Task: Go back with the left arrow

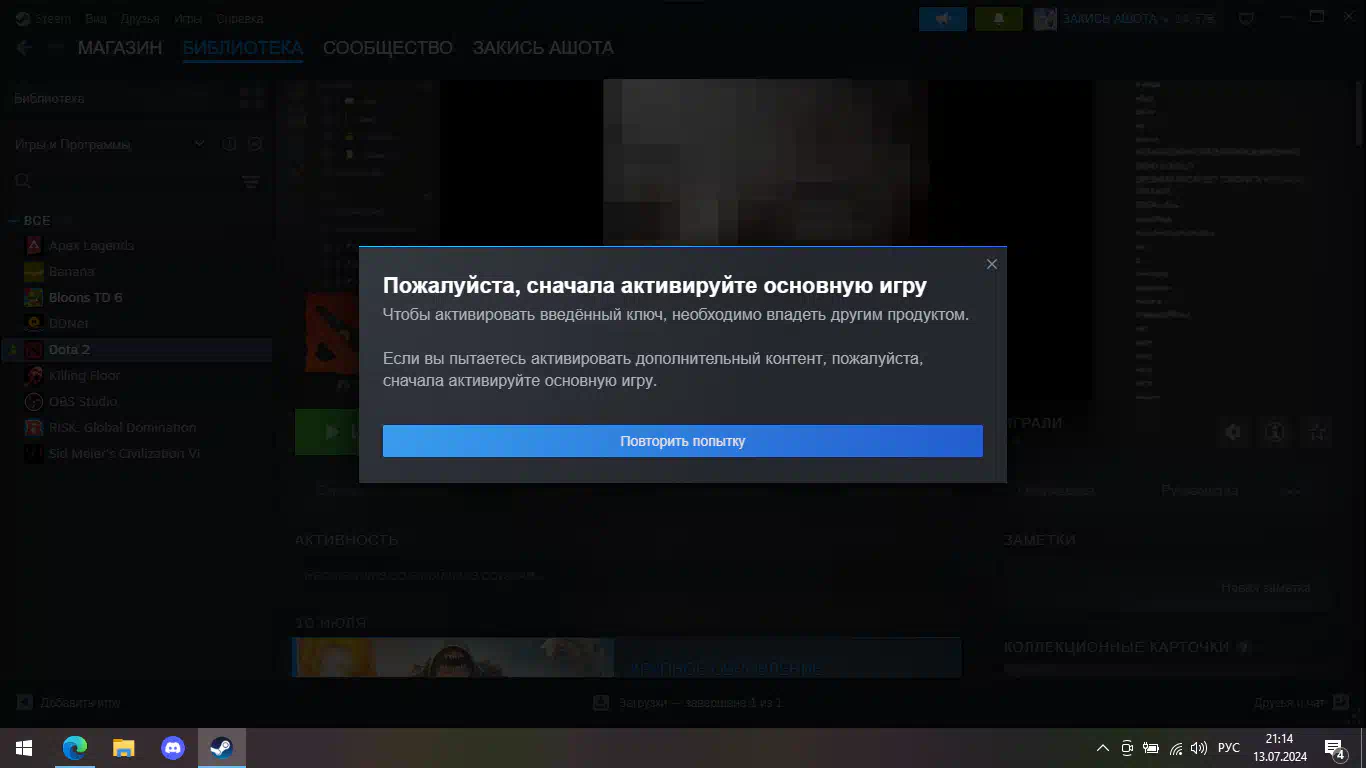Action: (24, 48)
